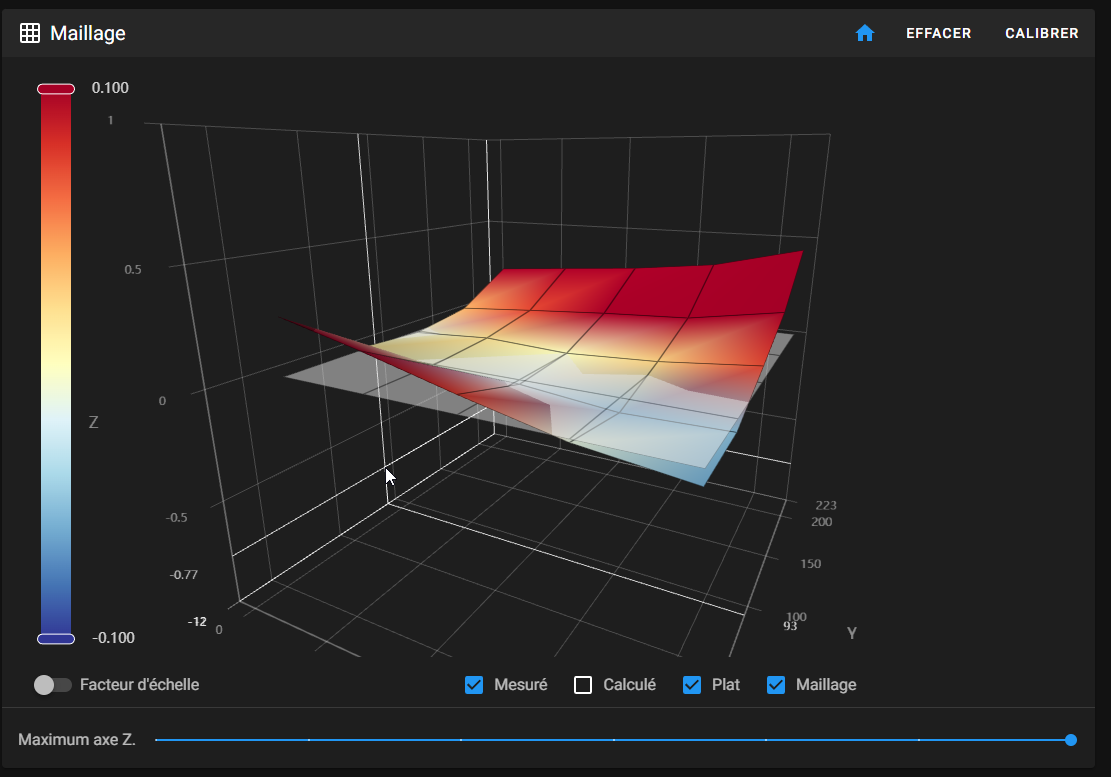The width and height of the screenshot is (1111, 777).
Task: Enable the Facteur d'échelle switch
Action: 52,685
